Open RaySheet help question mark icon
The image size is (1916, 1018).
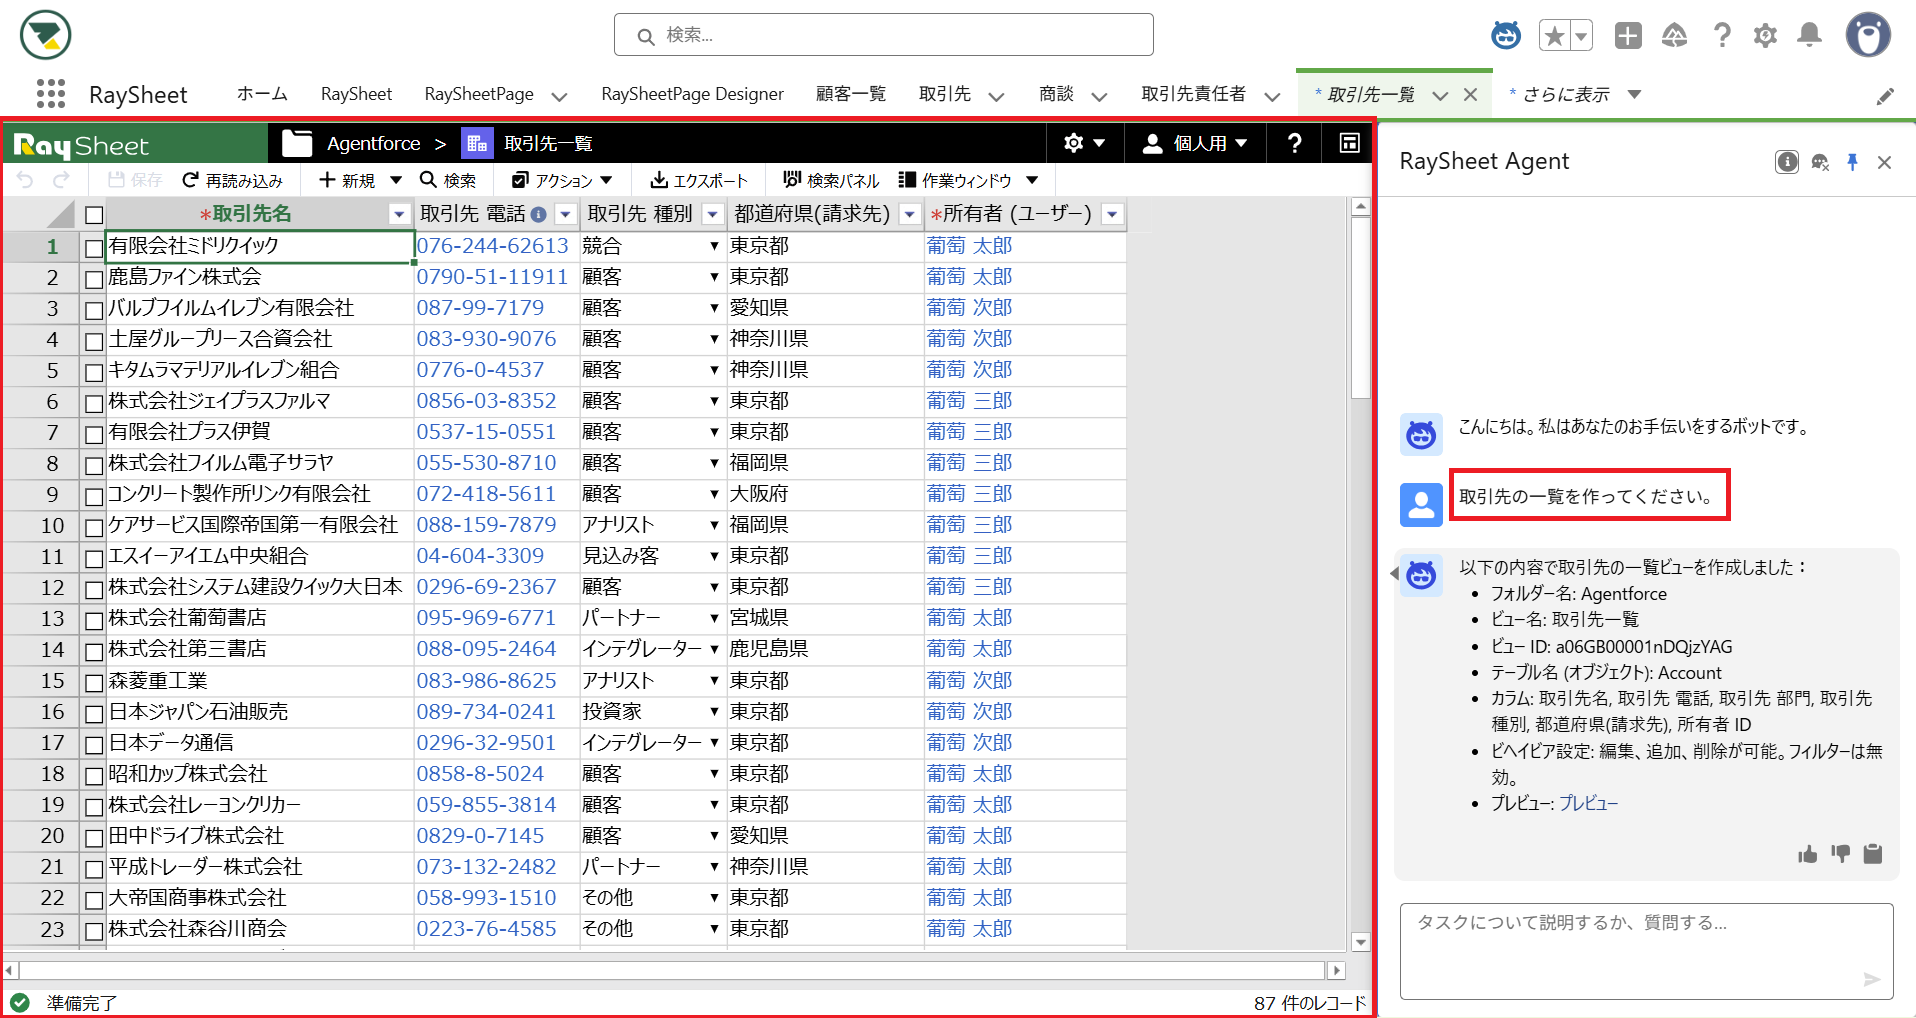(1294, 144)
